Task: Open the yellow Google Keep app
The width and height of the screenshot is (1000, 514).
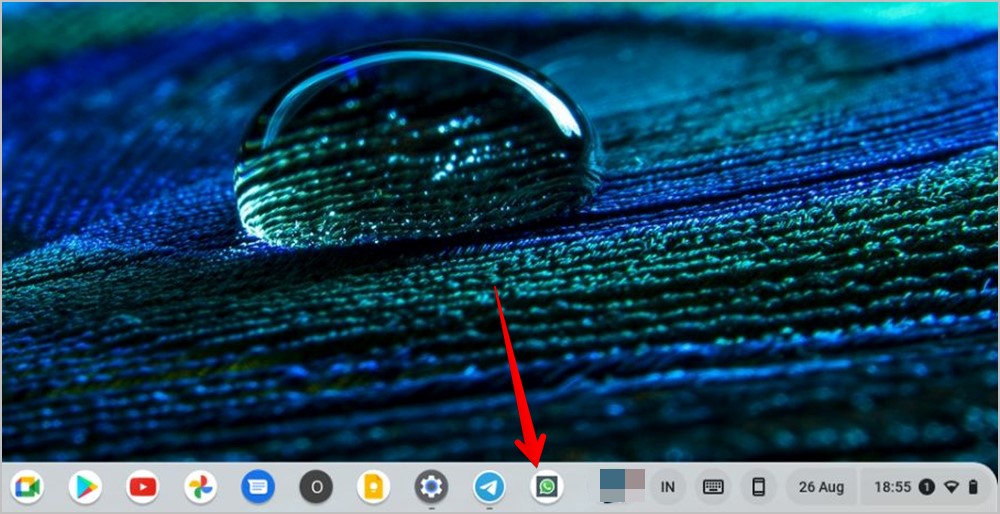Action: pos(373,488)
